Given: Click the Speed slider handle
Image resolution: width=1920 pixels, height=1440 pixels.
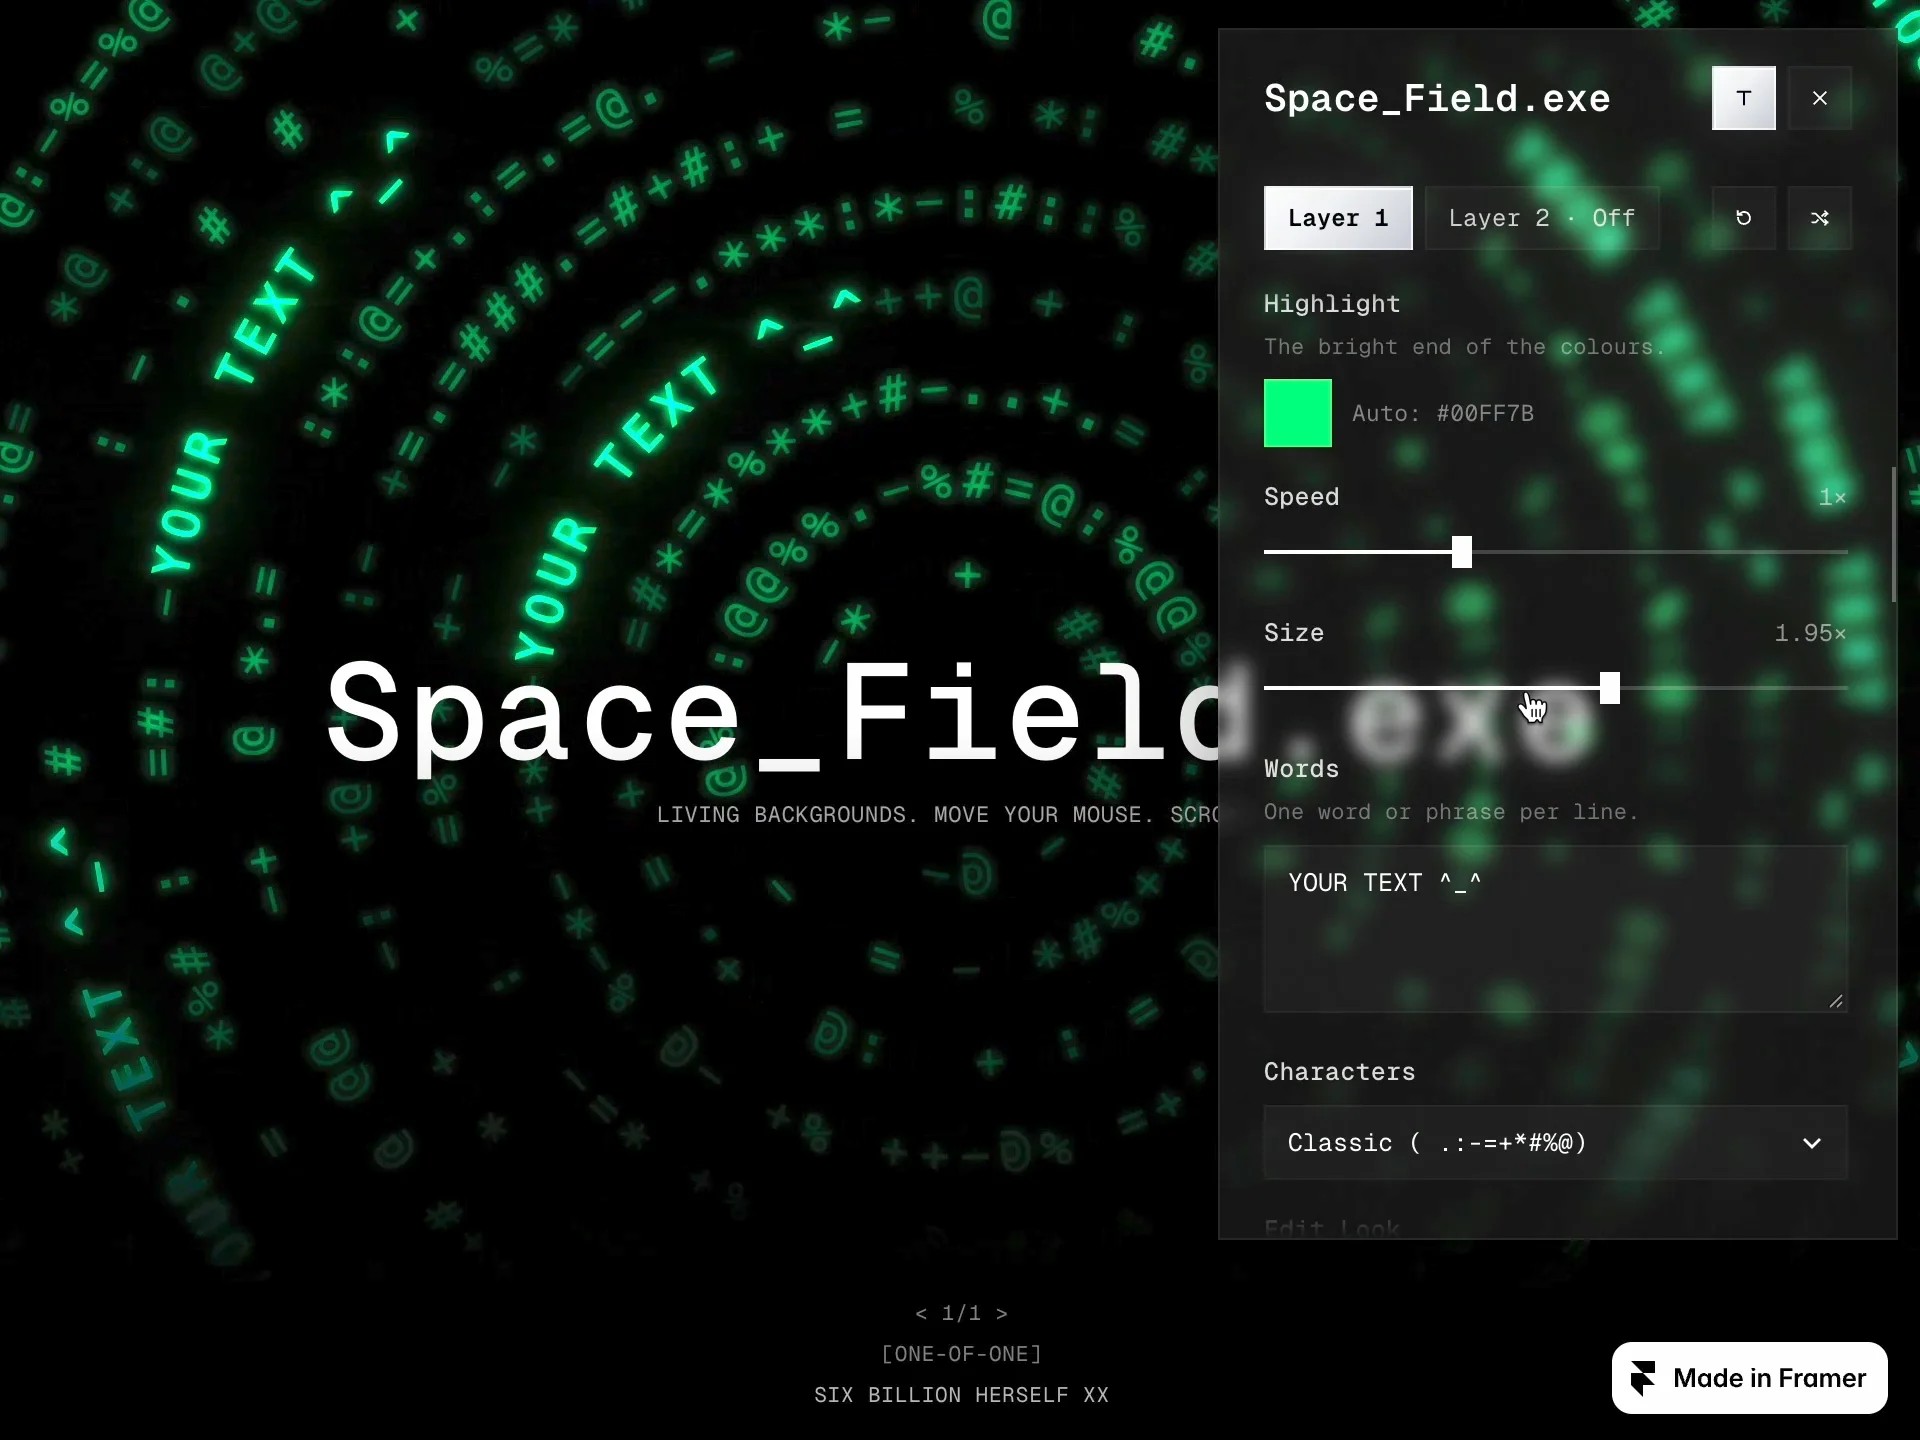Looking at the screenshot, I should (1461, 552).
